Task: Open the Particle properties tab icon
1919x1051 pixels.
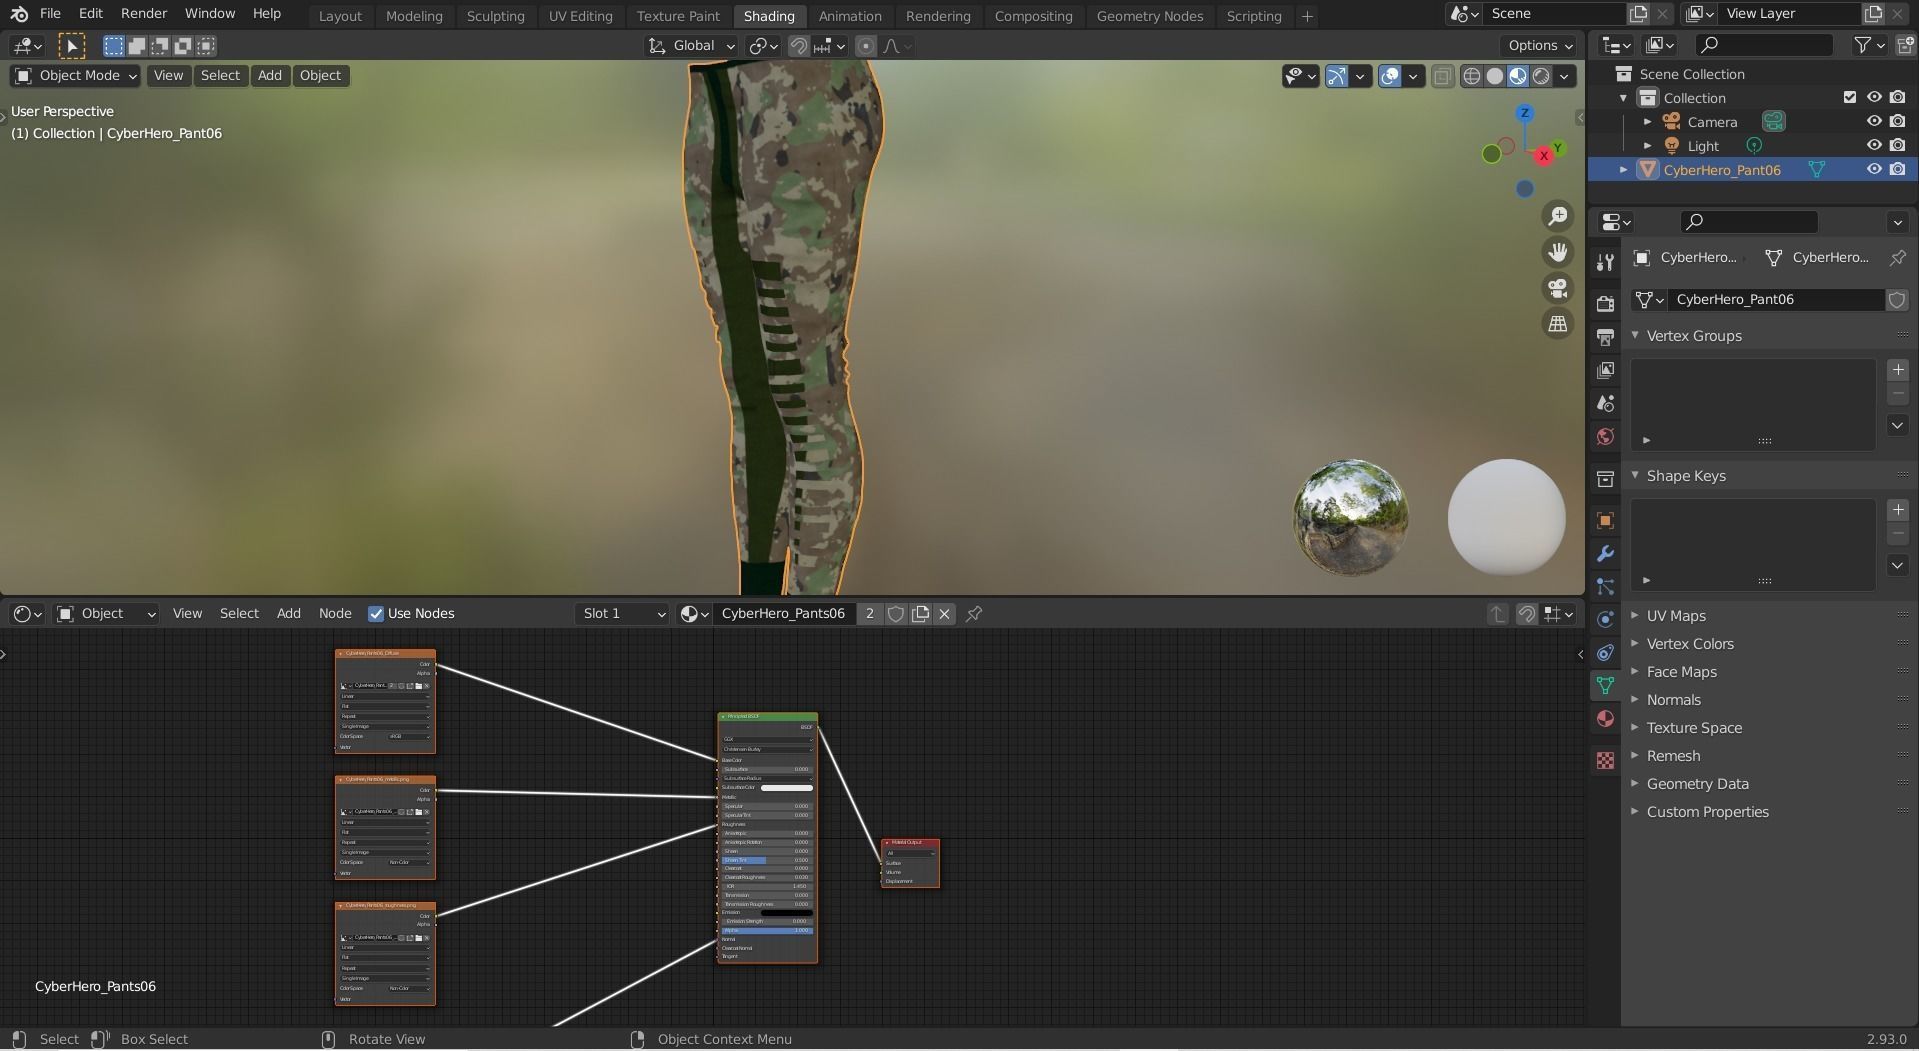Action: (1605, 586)
